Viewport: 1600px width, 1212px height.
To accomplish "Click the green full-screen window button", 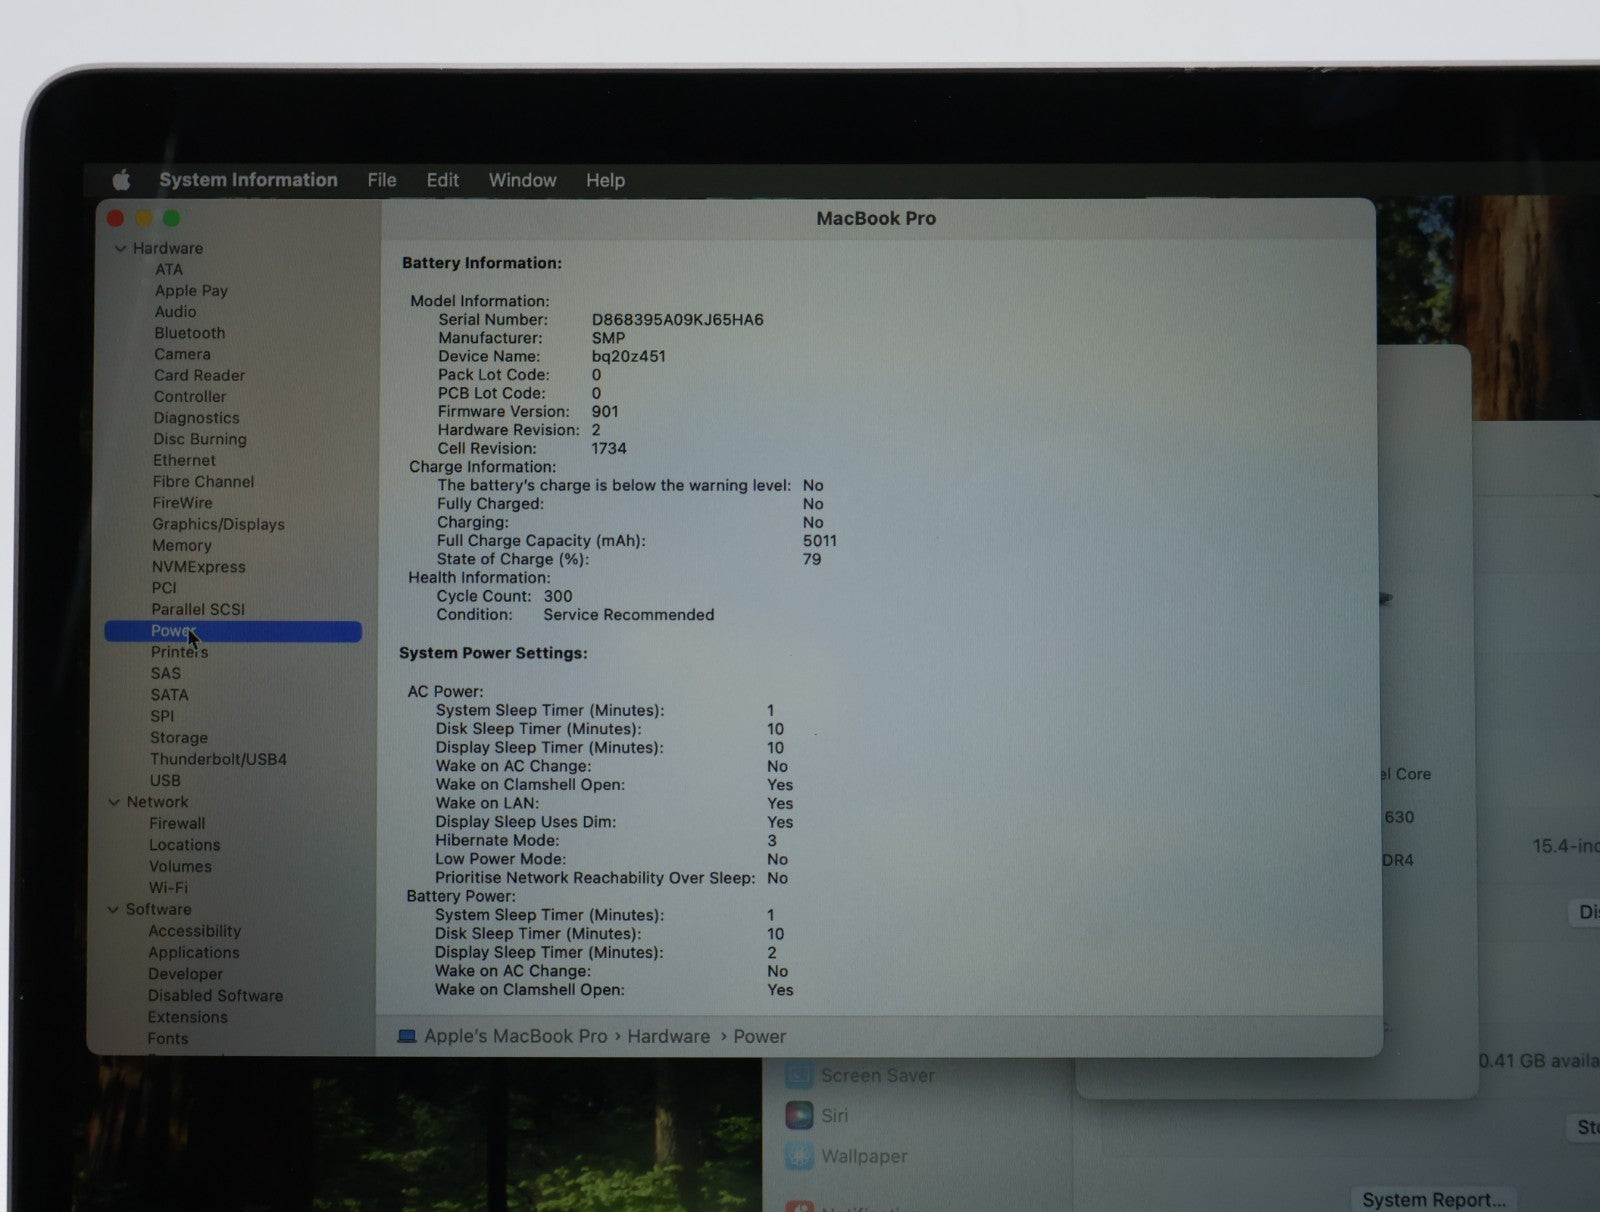I will (172, 218).
